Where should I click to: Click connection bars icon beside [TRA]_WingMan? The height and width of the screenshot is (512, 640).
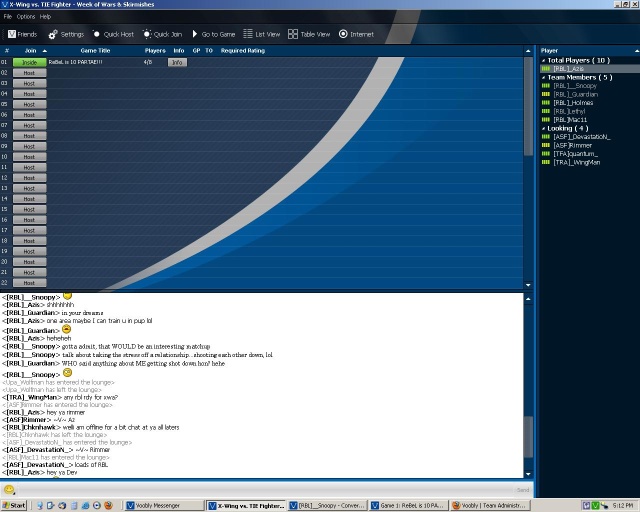pos(546,162)
